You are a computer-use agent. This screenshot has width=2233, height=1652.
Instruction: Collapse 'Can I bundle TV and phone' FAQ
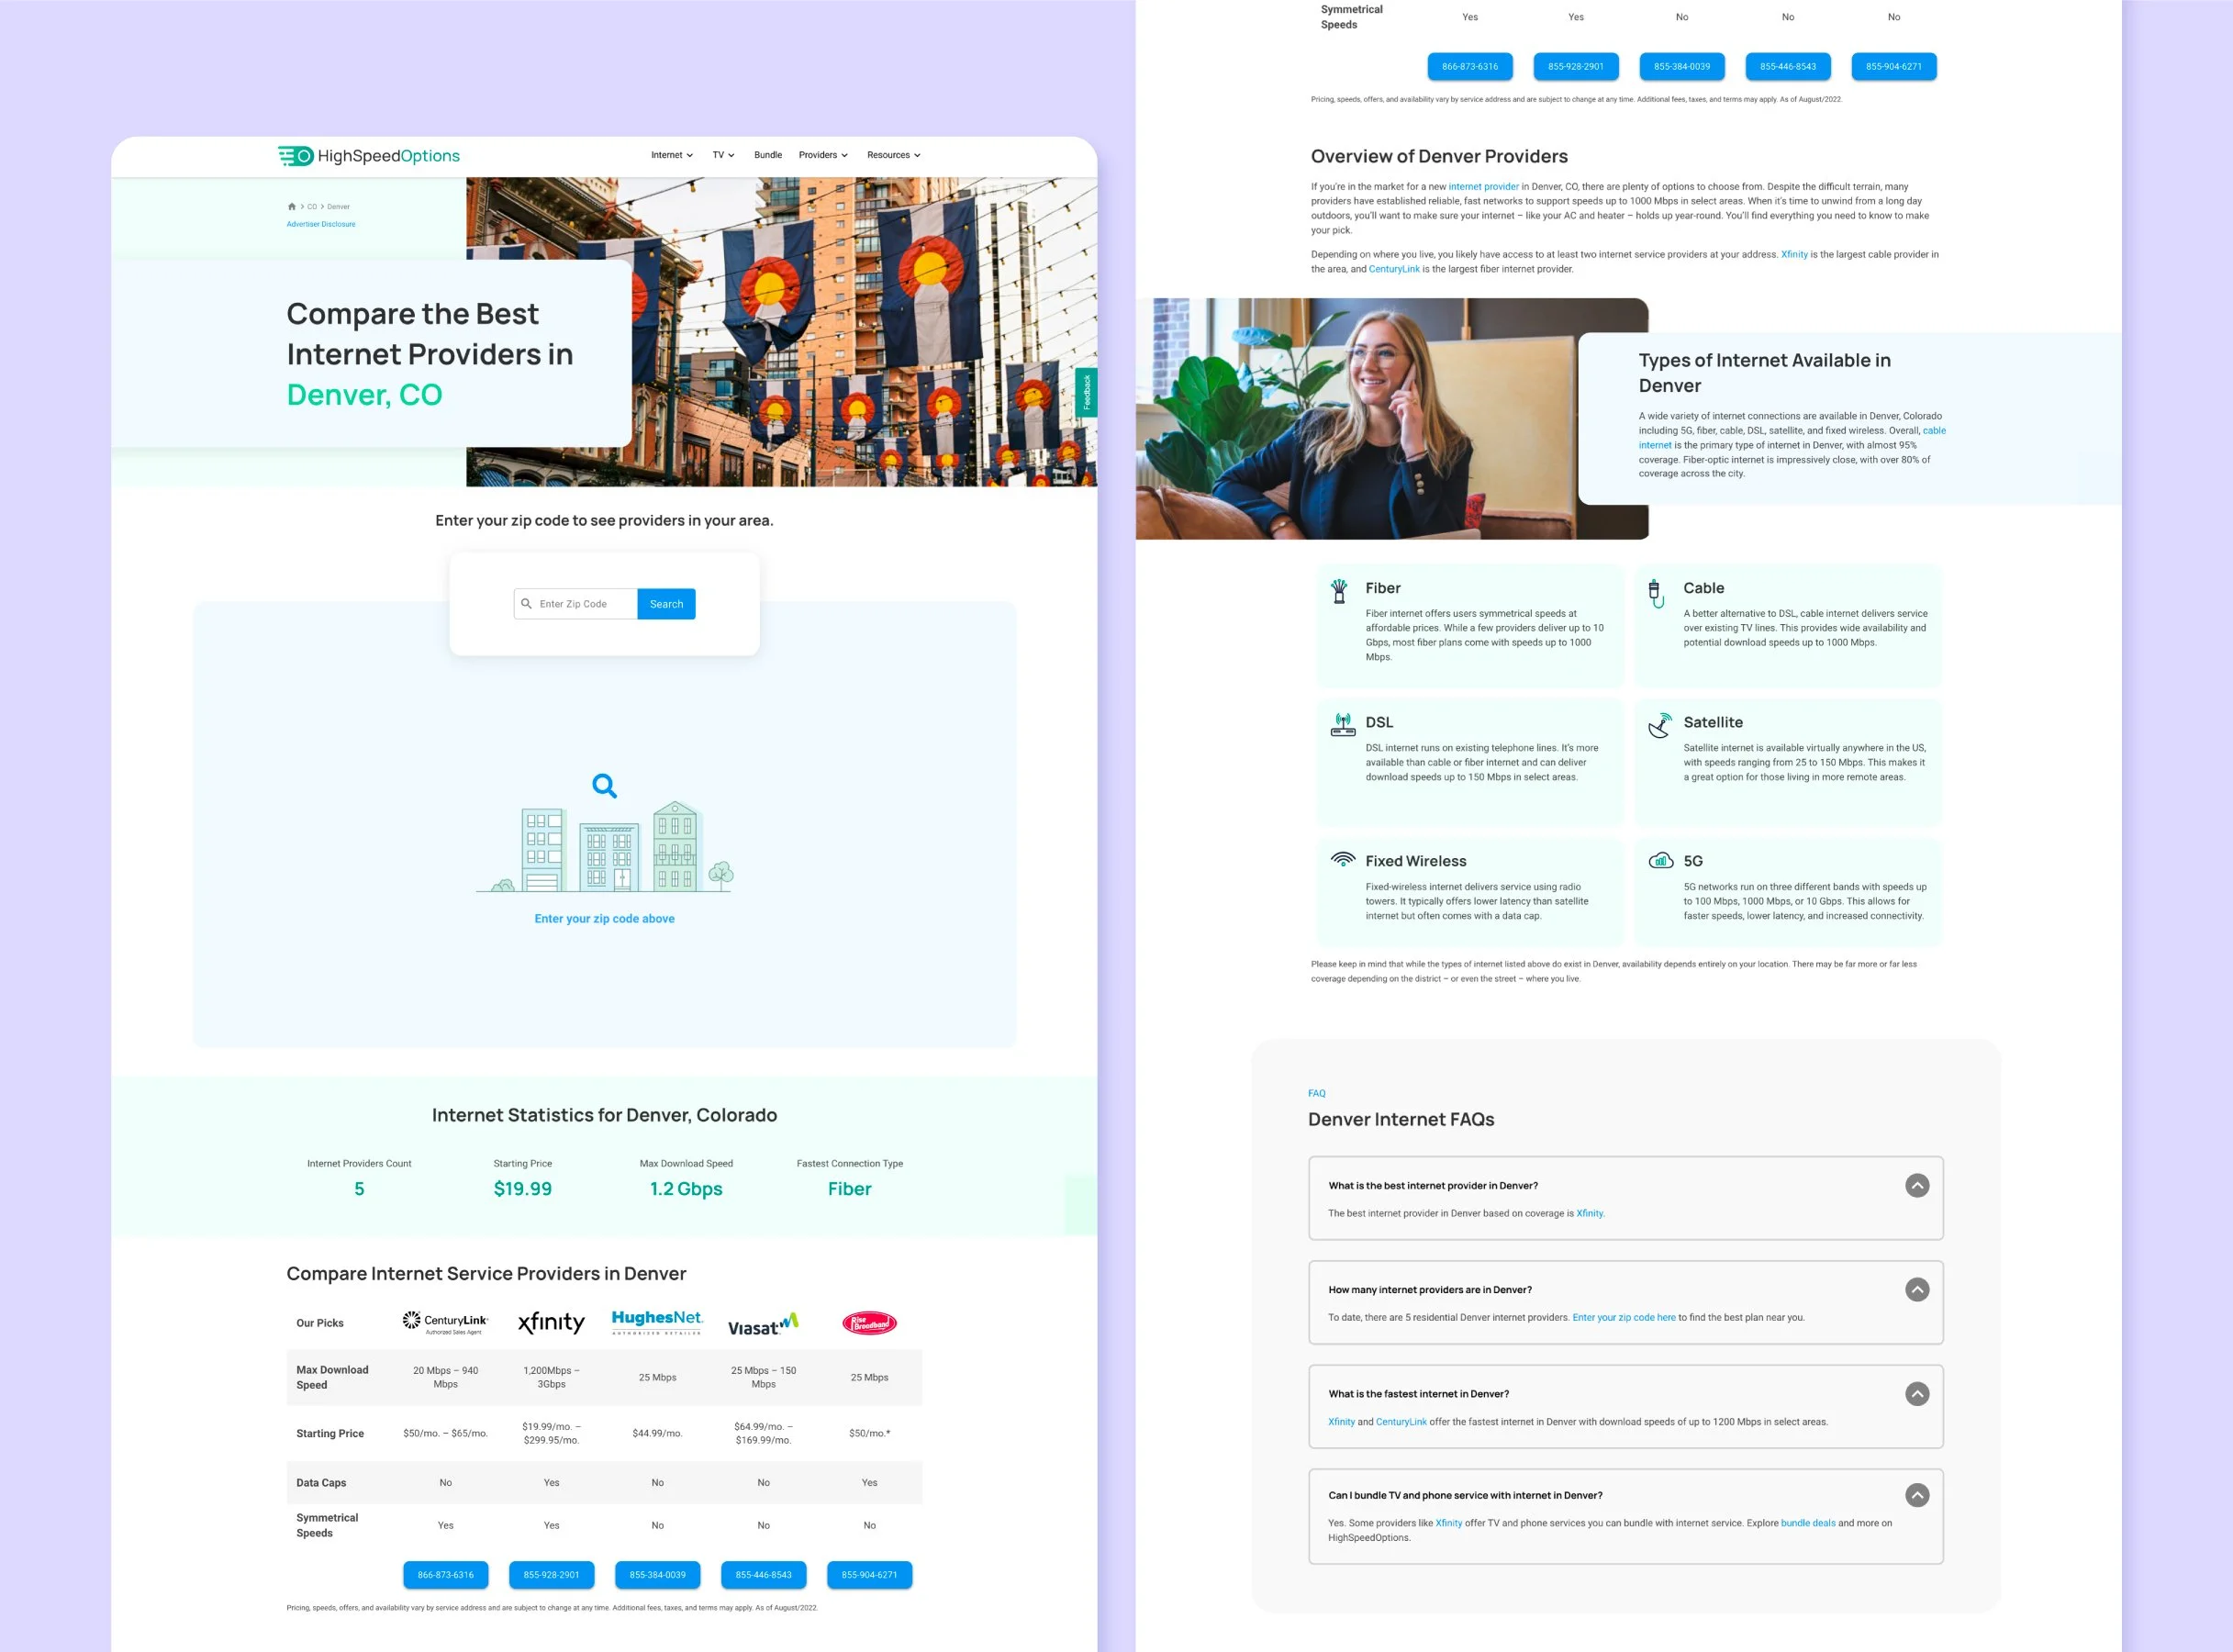pyautogui.click(x=1916, y=1495)
